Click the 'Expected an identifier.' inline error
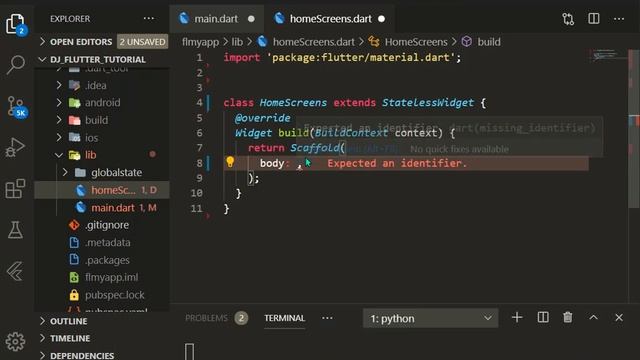 tap(397, 163)
